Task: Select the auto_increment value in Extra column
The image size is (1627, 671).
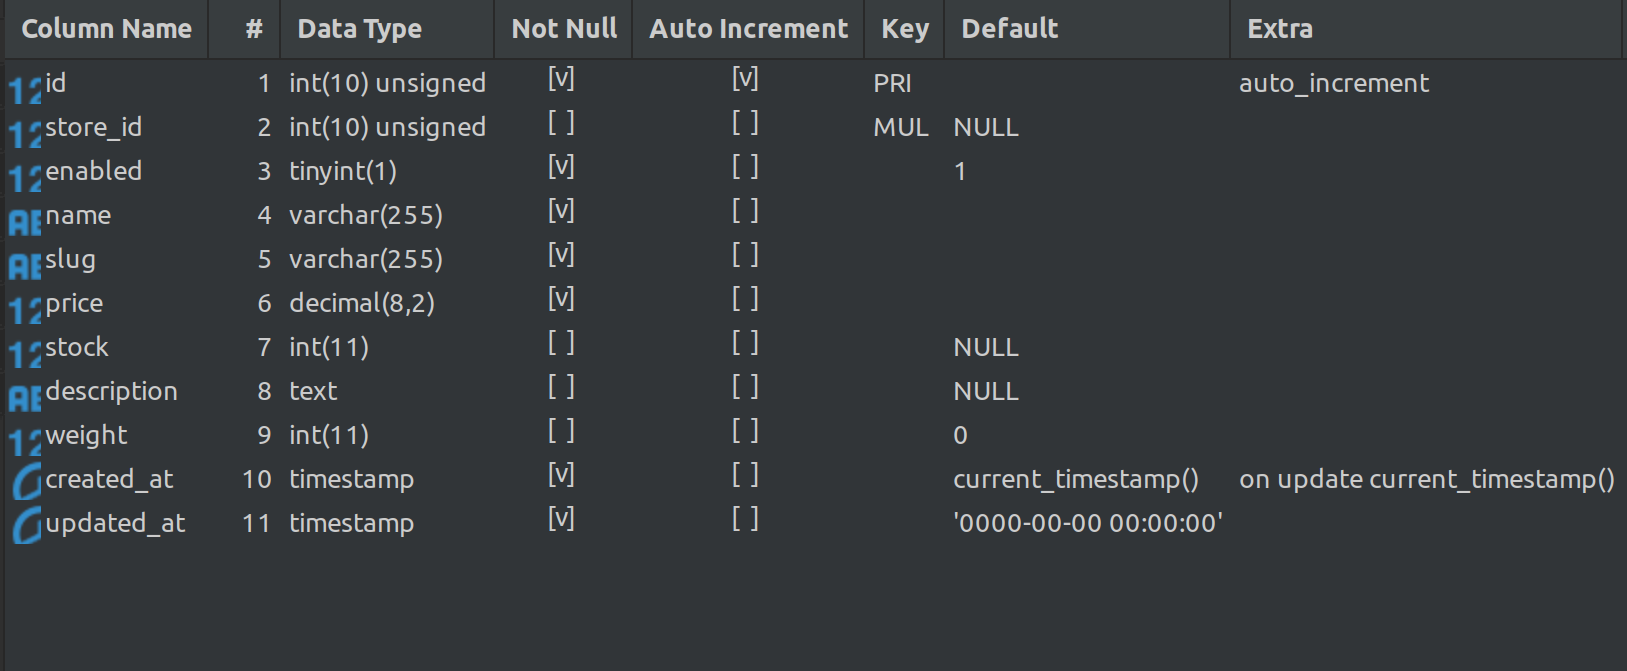Action: click(1334, 83)
